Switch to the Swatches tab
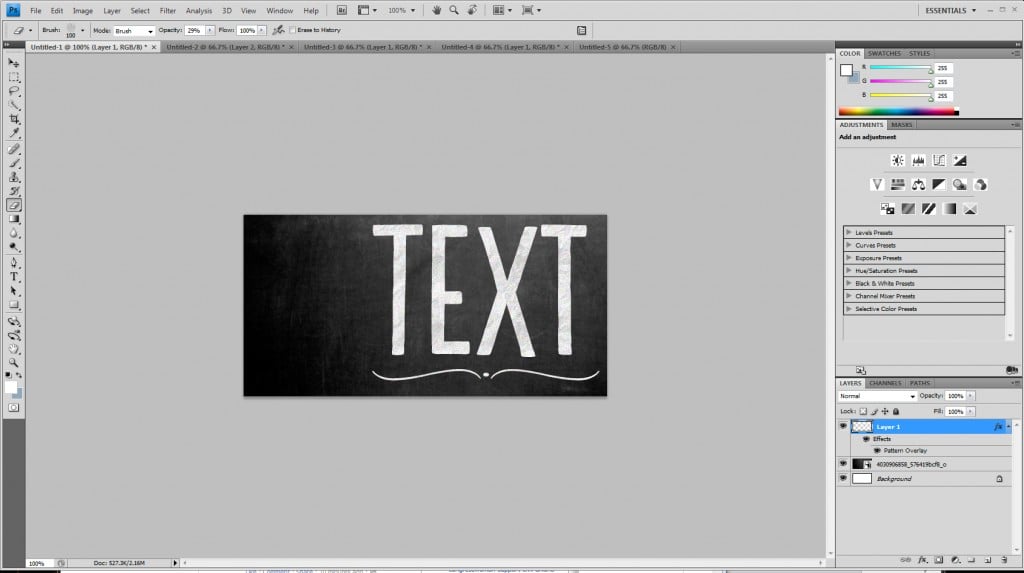Viewport: 1024px width, 573px height. coord(884,54)
